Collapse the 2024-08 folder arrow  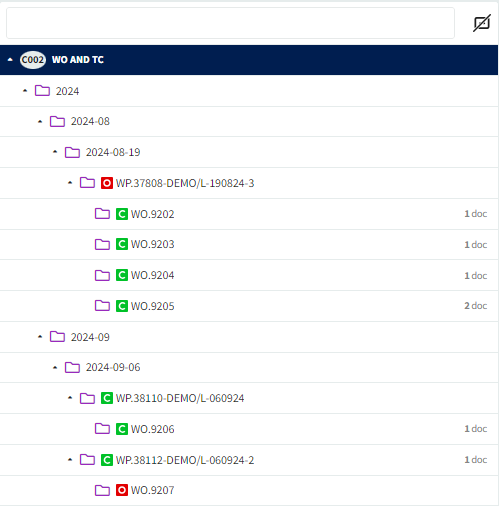pos(40,122)
